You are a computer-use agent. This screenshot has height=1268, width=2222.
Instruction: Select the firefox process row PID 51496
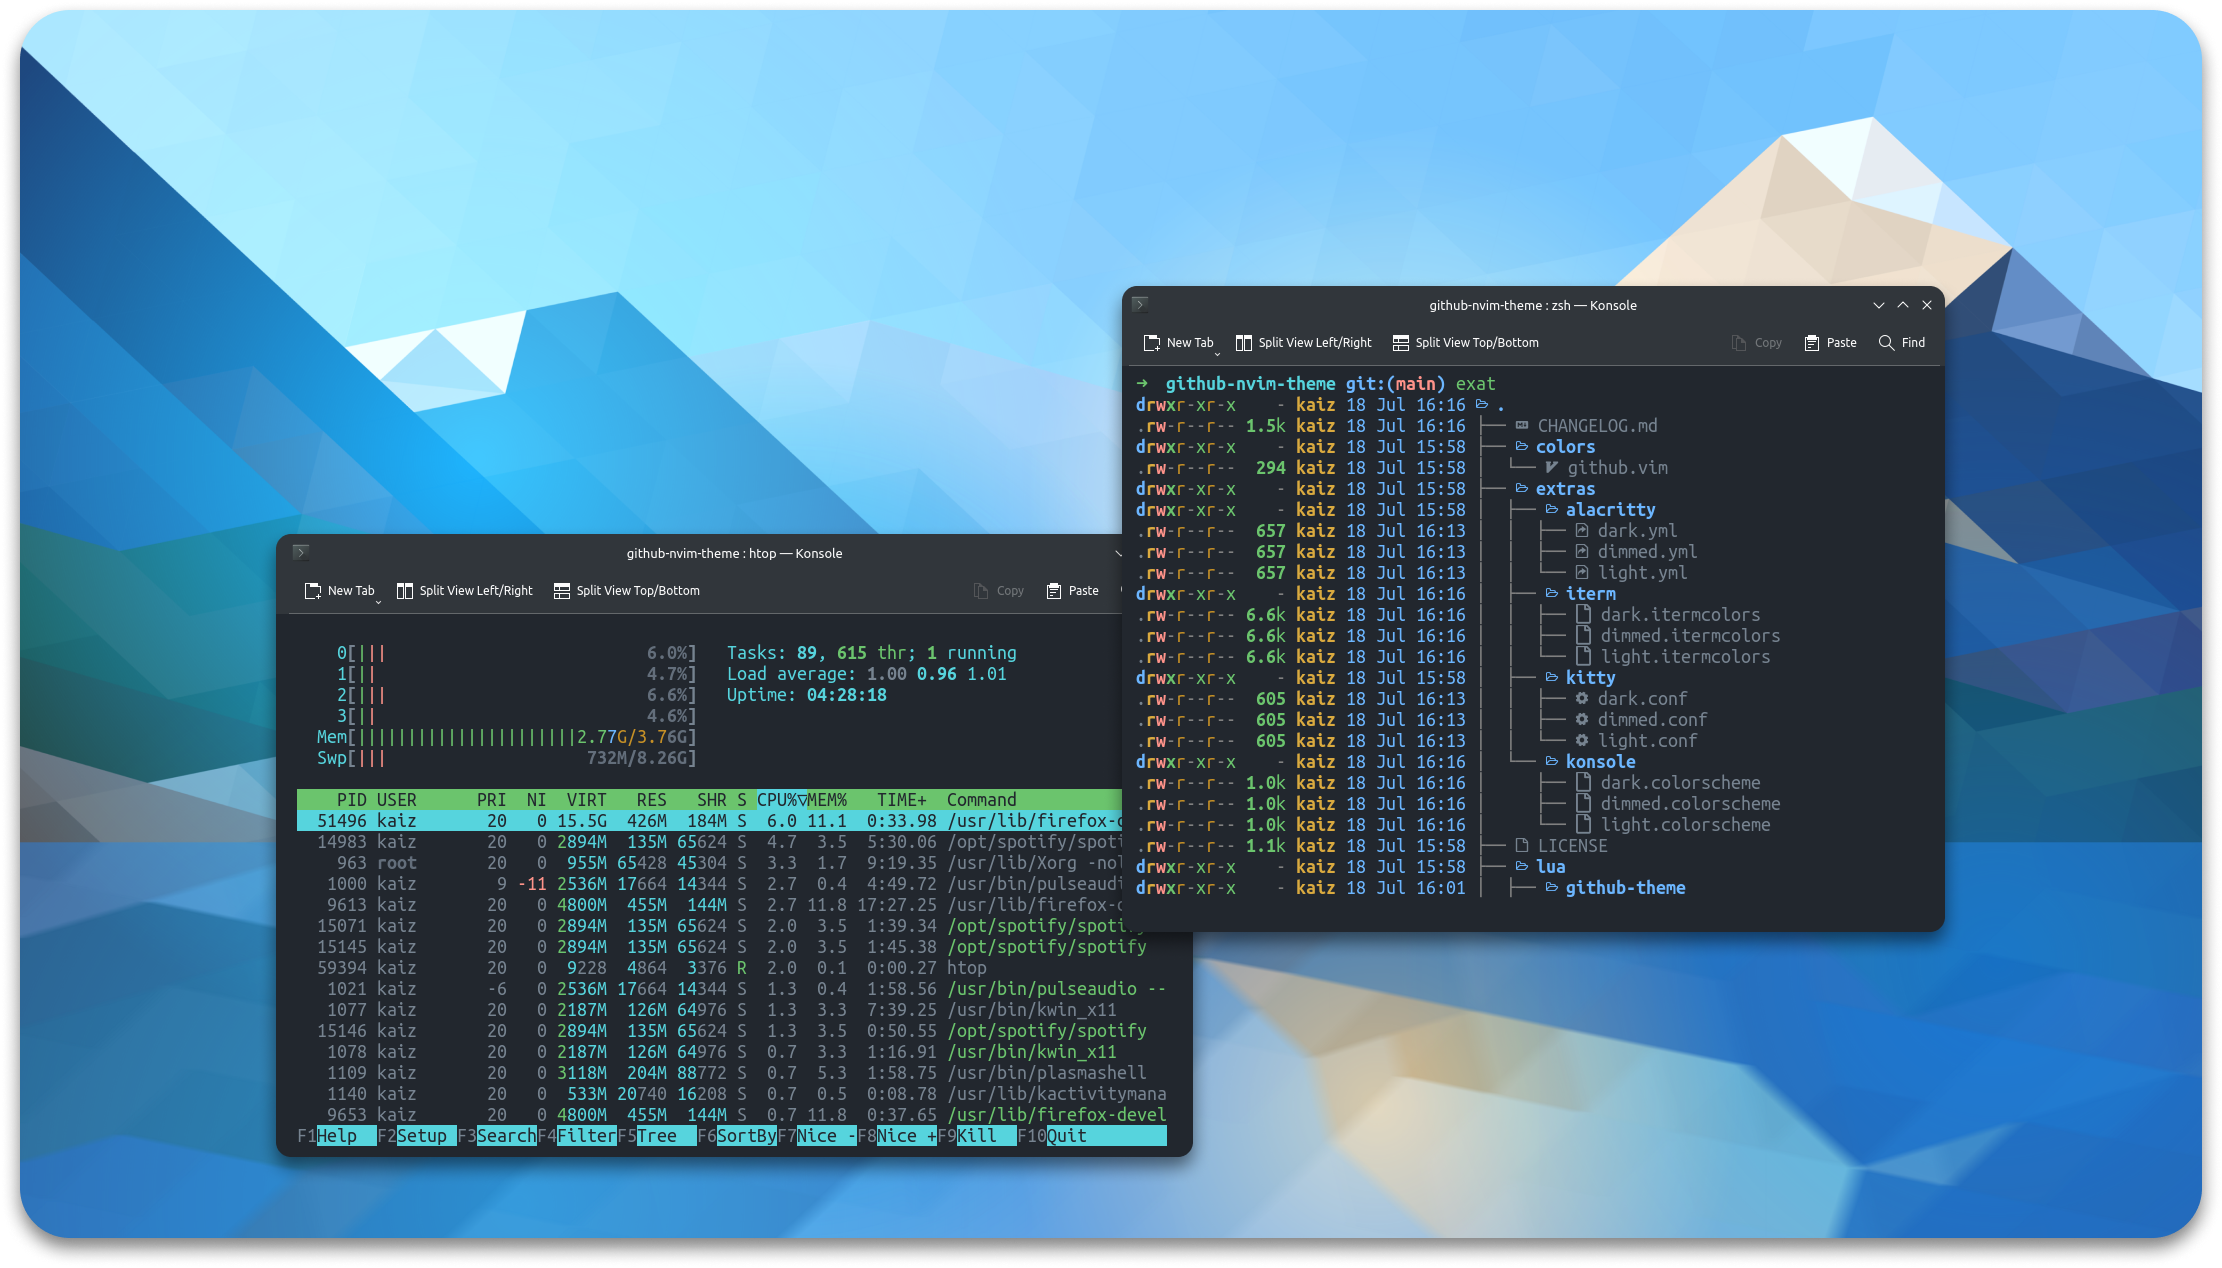pos(600,820)
